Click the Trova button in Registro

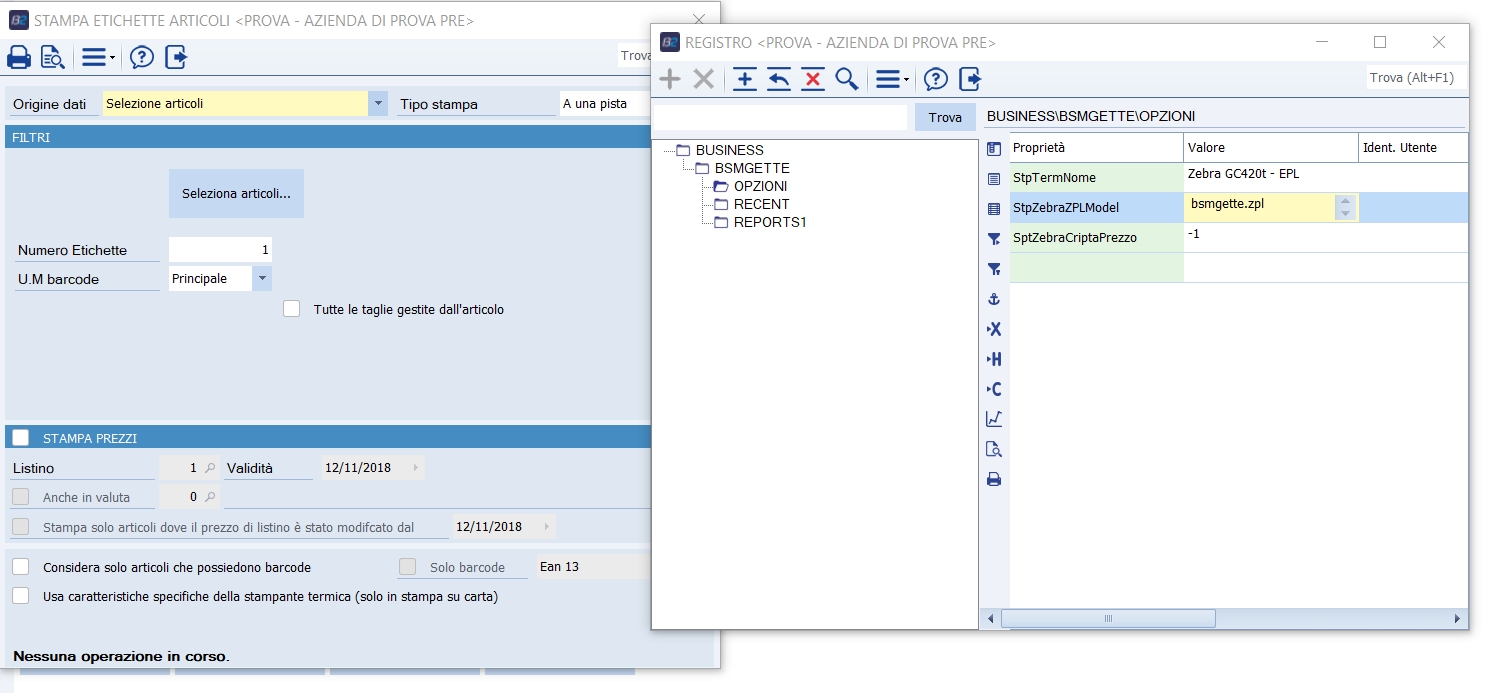945,117
